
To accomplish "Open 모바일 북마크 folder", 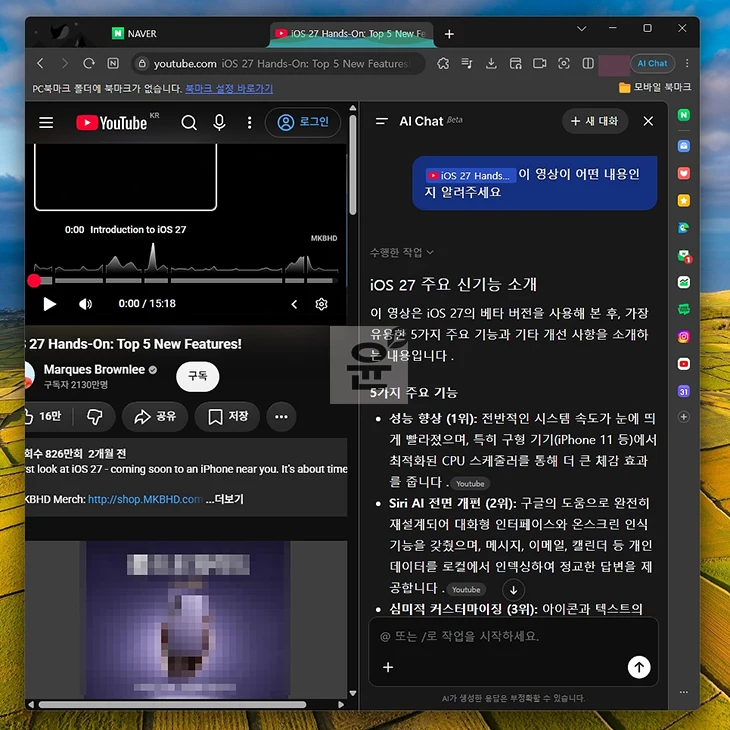I will (655, 88).
